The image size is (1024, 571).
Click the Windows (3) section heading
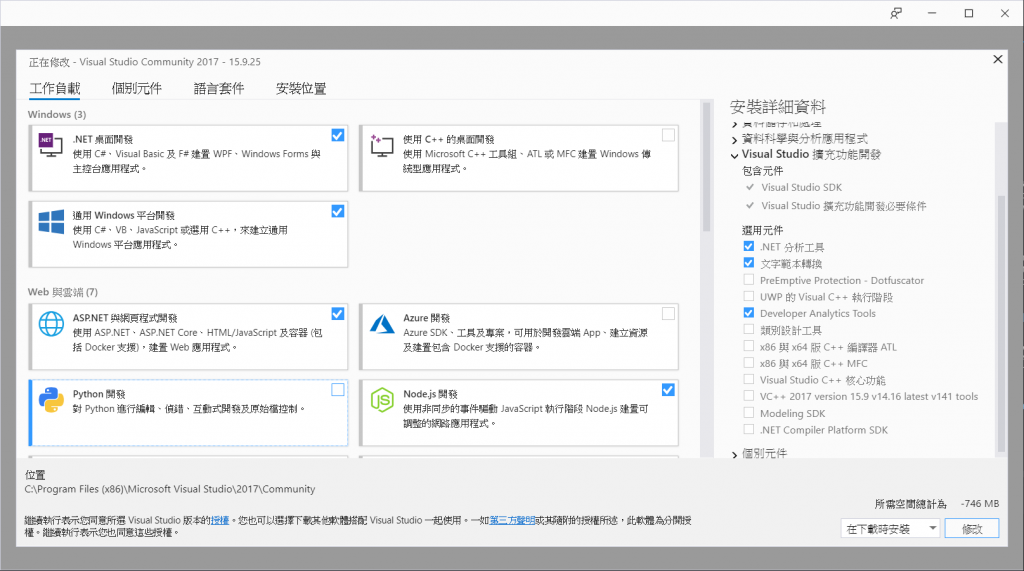(57, 114)
